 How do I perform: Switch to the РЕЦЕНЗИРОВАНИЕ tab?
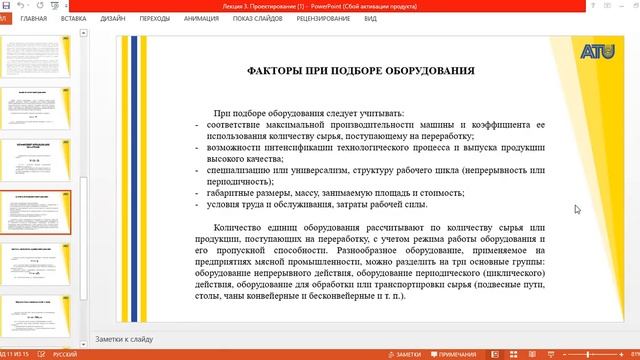pos(323,19)
